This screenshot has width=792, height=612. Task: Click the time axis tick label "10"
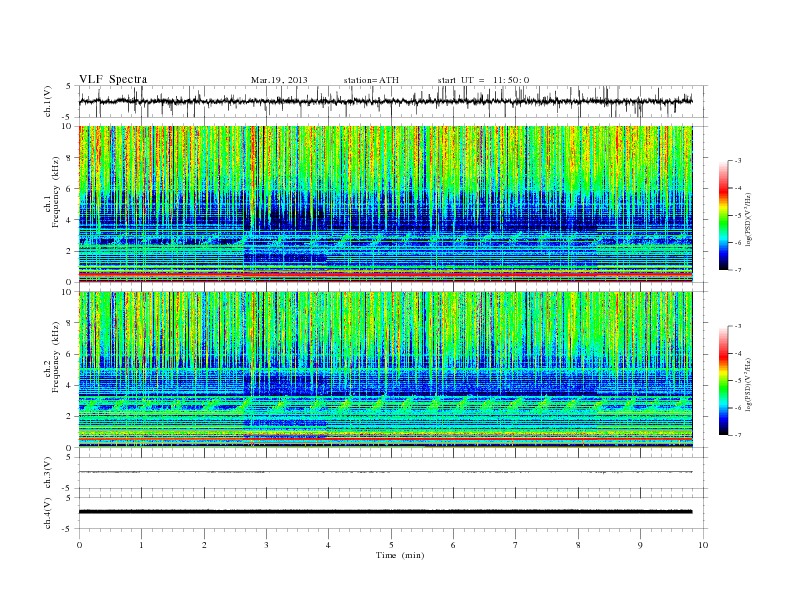(703, 545)
